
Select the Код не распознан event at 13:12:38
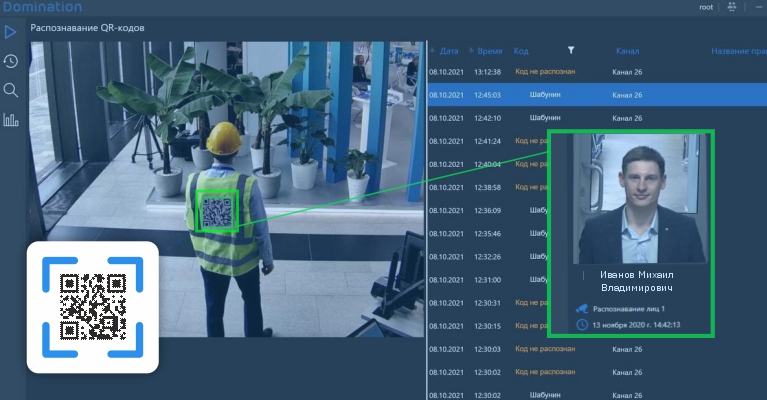point(545,72)
